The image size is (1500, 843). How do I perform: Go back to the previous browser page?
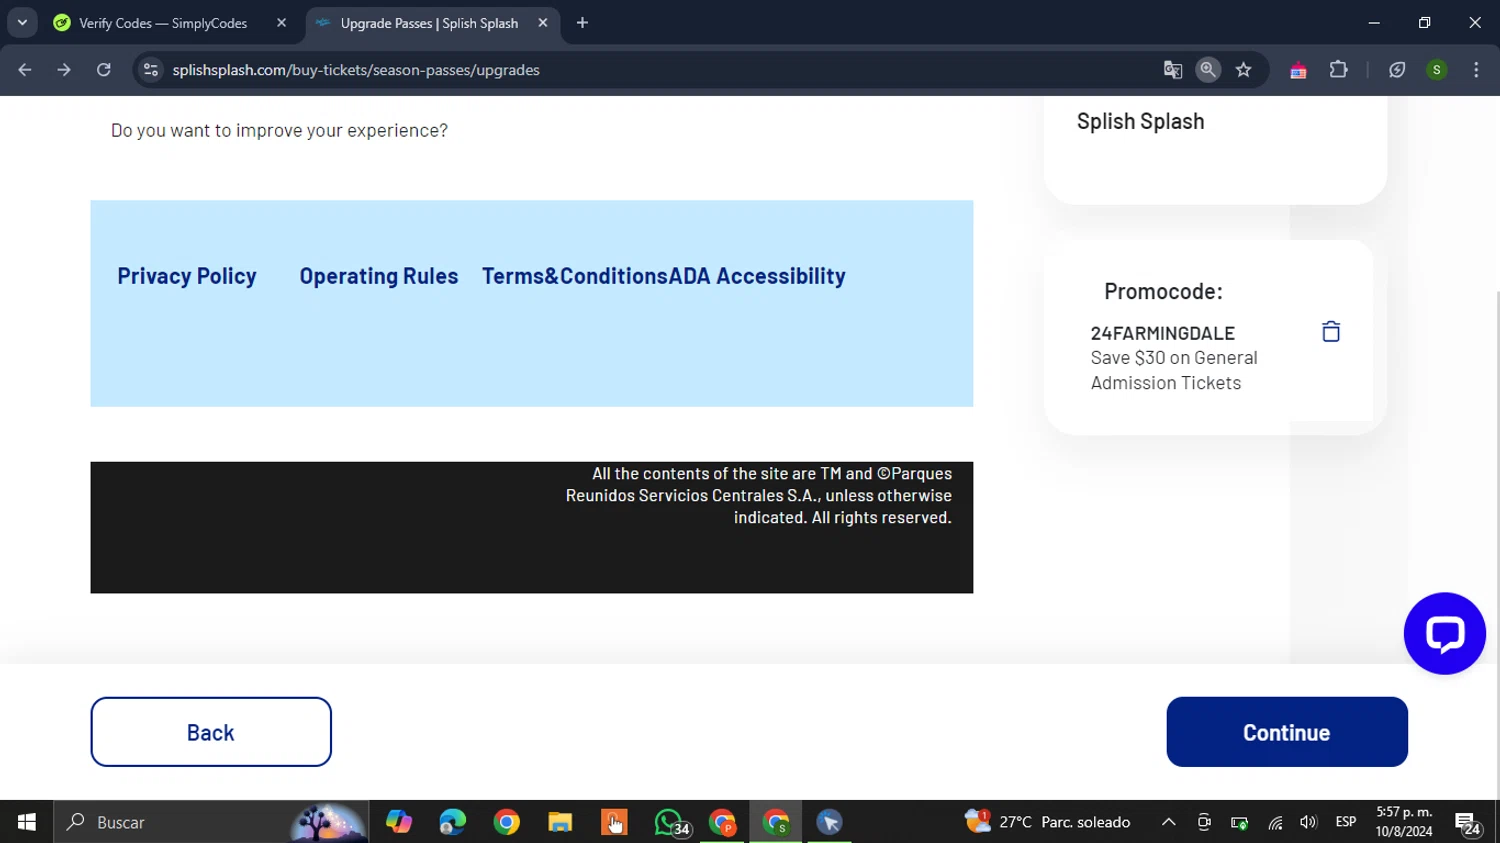(25, 70)
